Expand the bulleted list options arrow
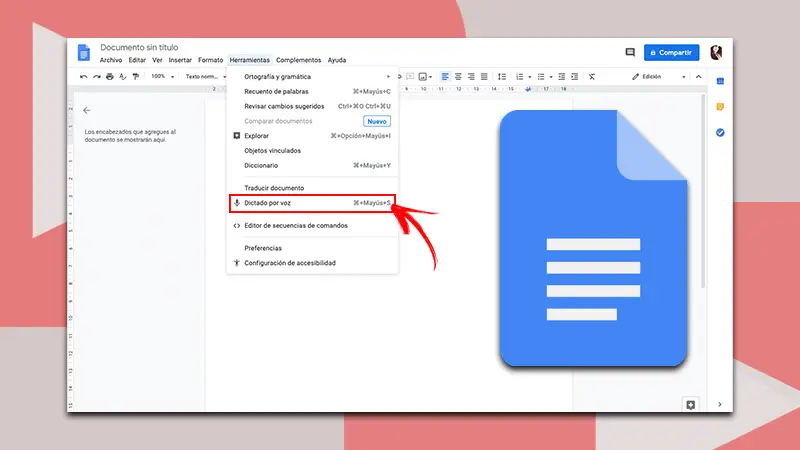 [x=551, y=77]
